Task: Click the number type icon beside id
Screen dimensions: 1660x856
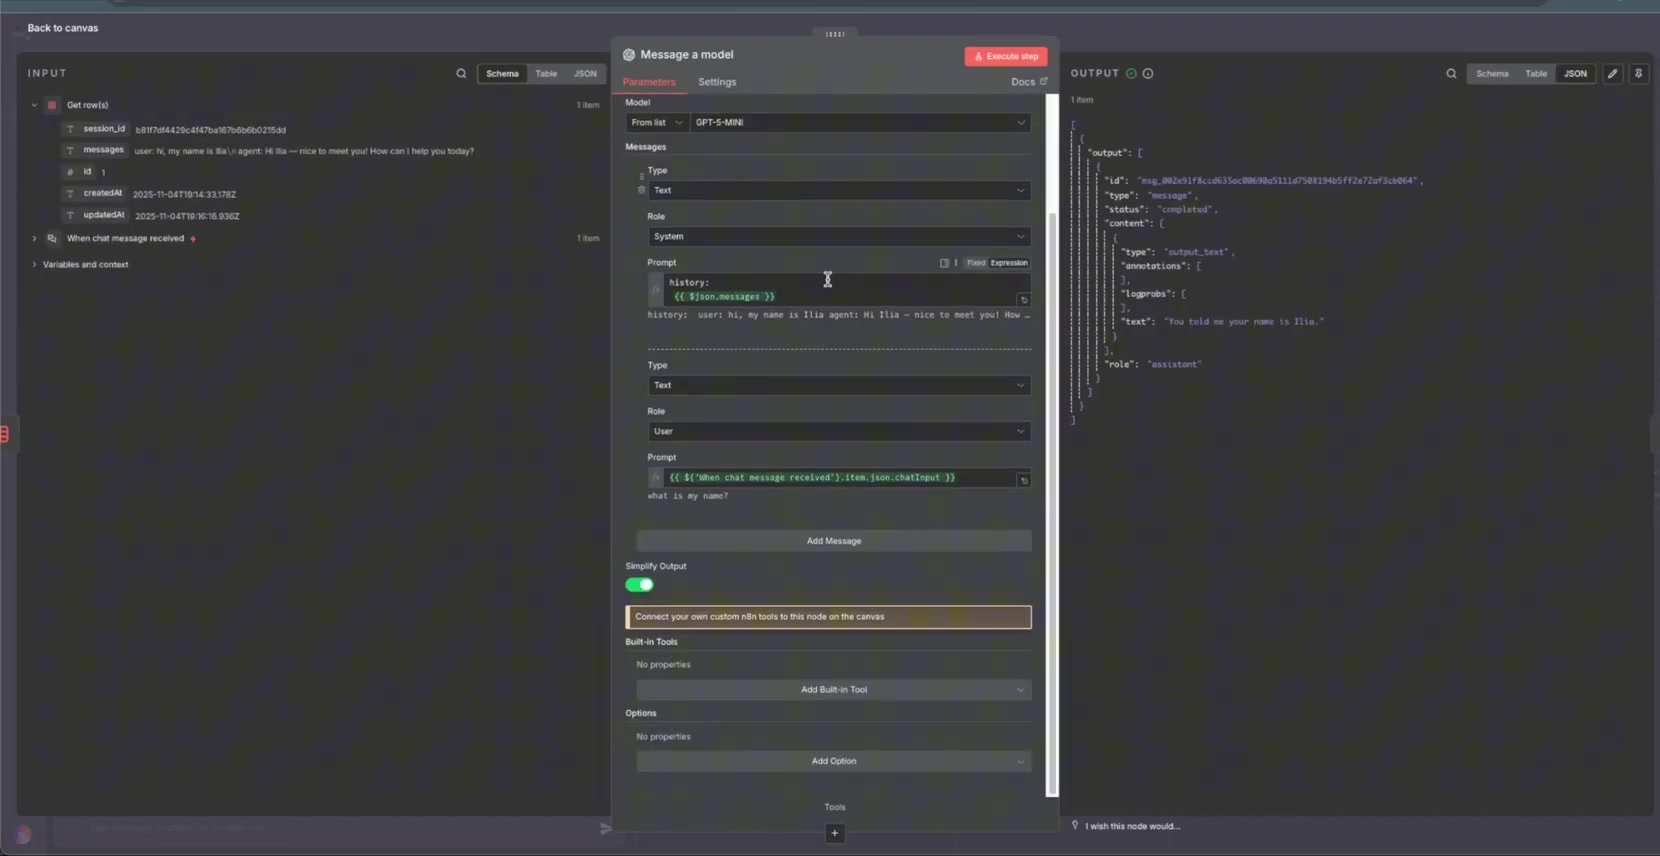Action: pyautogui.click(x=70, y=172)
